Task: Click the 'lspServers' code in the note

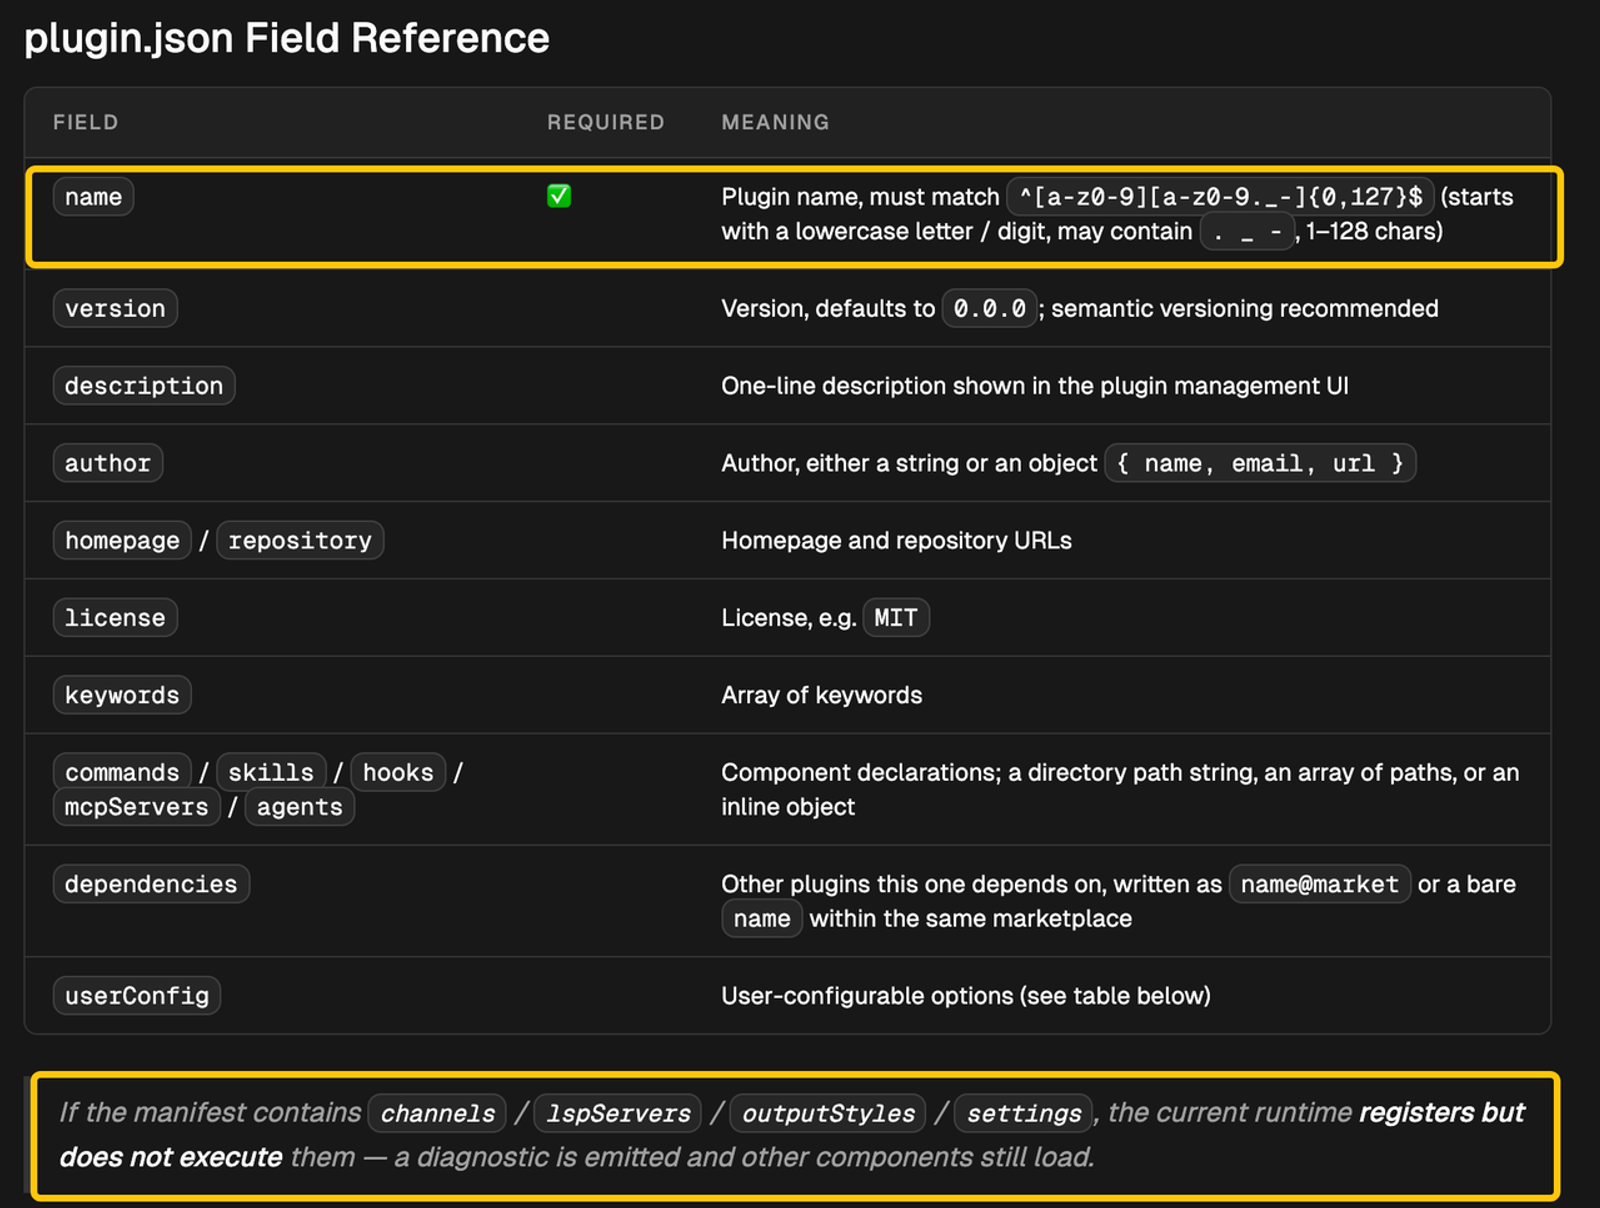Action: pyautogui.click(x=618, y=1113)
